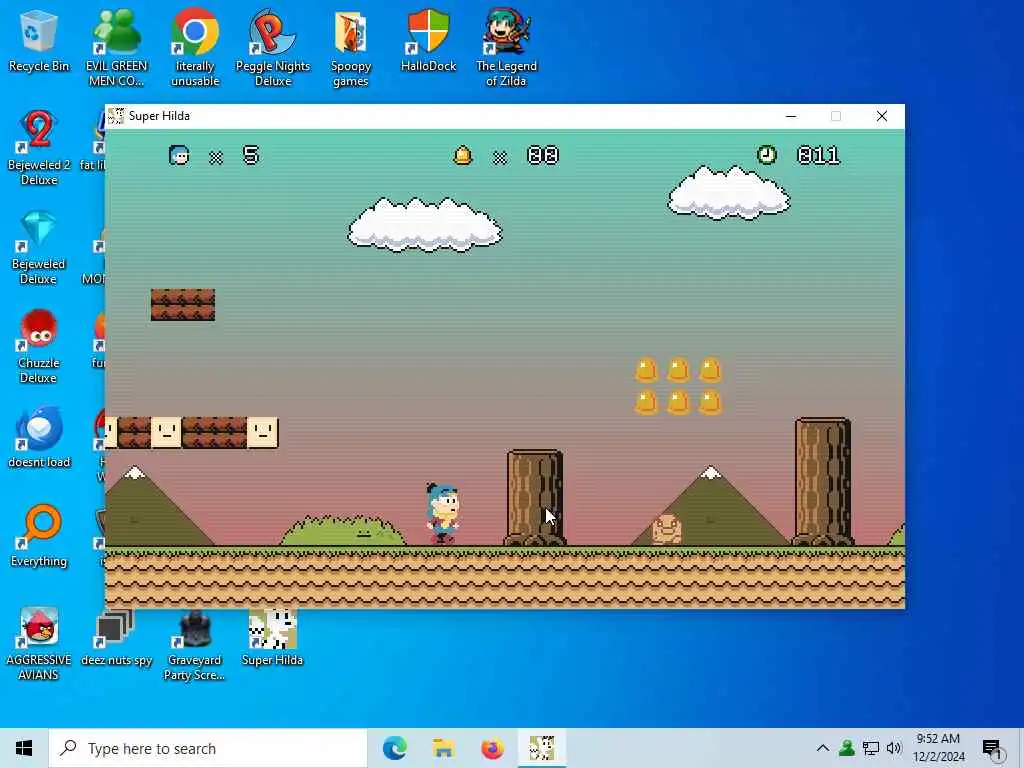Viewport: 1024px width, 768px height.
Task: Close the Super Hilda window
Action: (x=882, y=116)
